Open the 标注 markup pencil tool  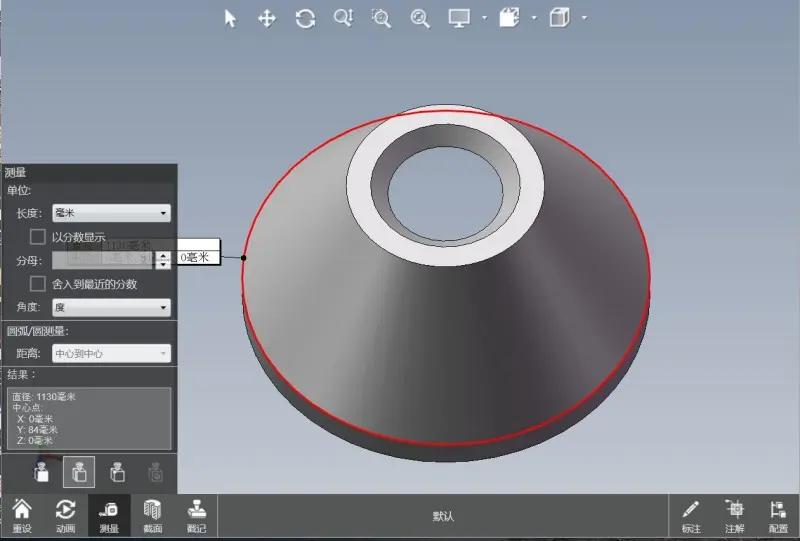691,516
